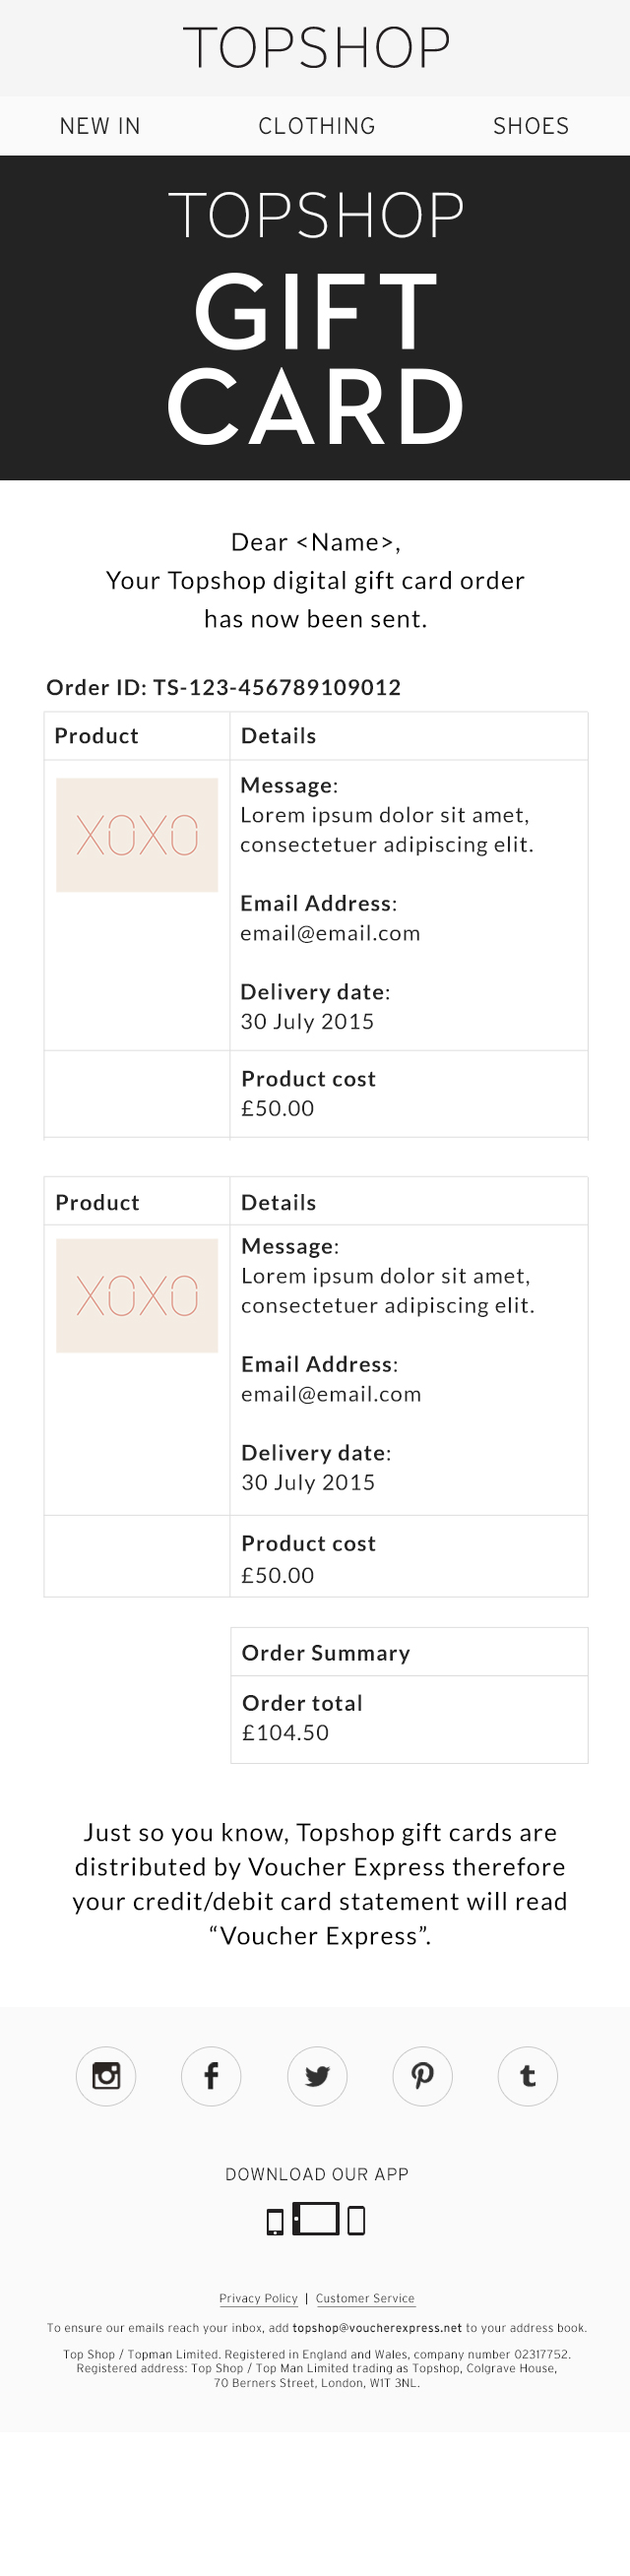Click the Facebook social icon

point(211,2075)
